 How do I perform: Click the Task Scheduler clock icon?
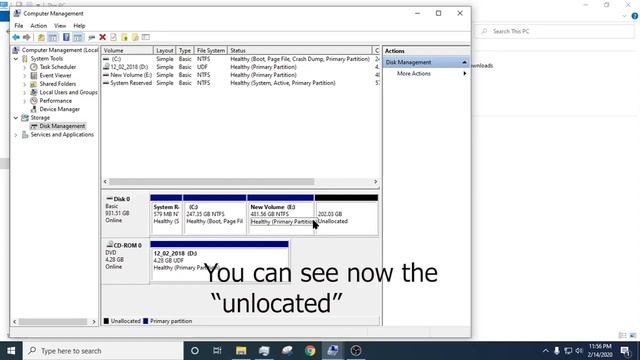click(x=34, y=67)
